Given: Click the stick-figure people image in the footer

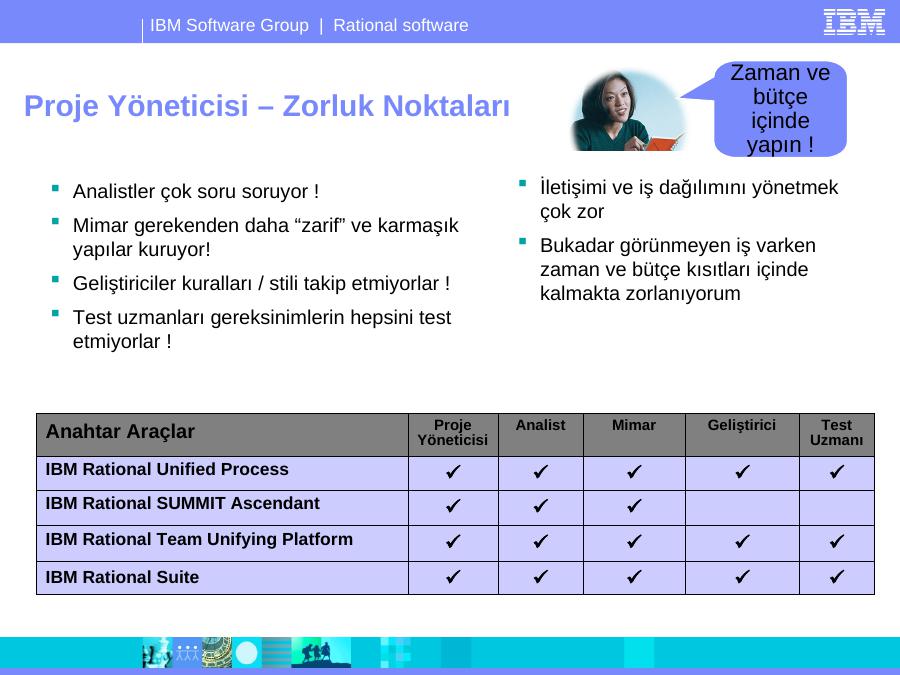Looking at the screenshot, I should coord(187,653).
